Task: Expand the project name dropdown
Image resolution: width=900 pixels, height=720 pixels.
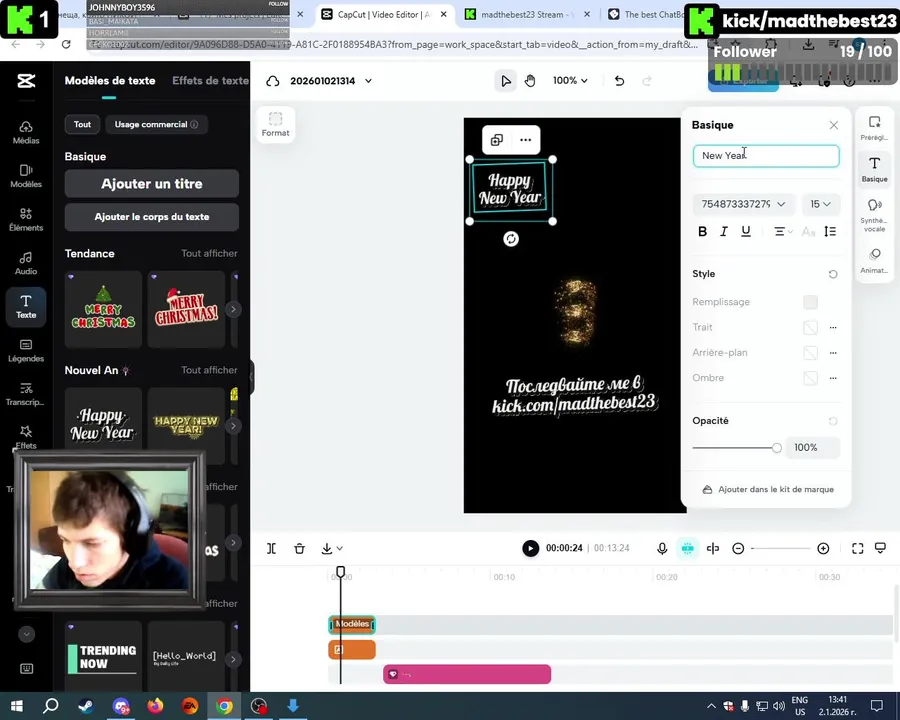Action: pyautogui.click(x=368, y=81)
